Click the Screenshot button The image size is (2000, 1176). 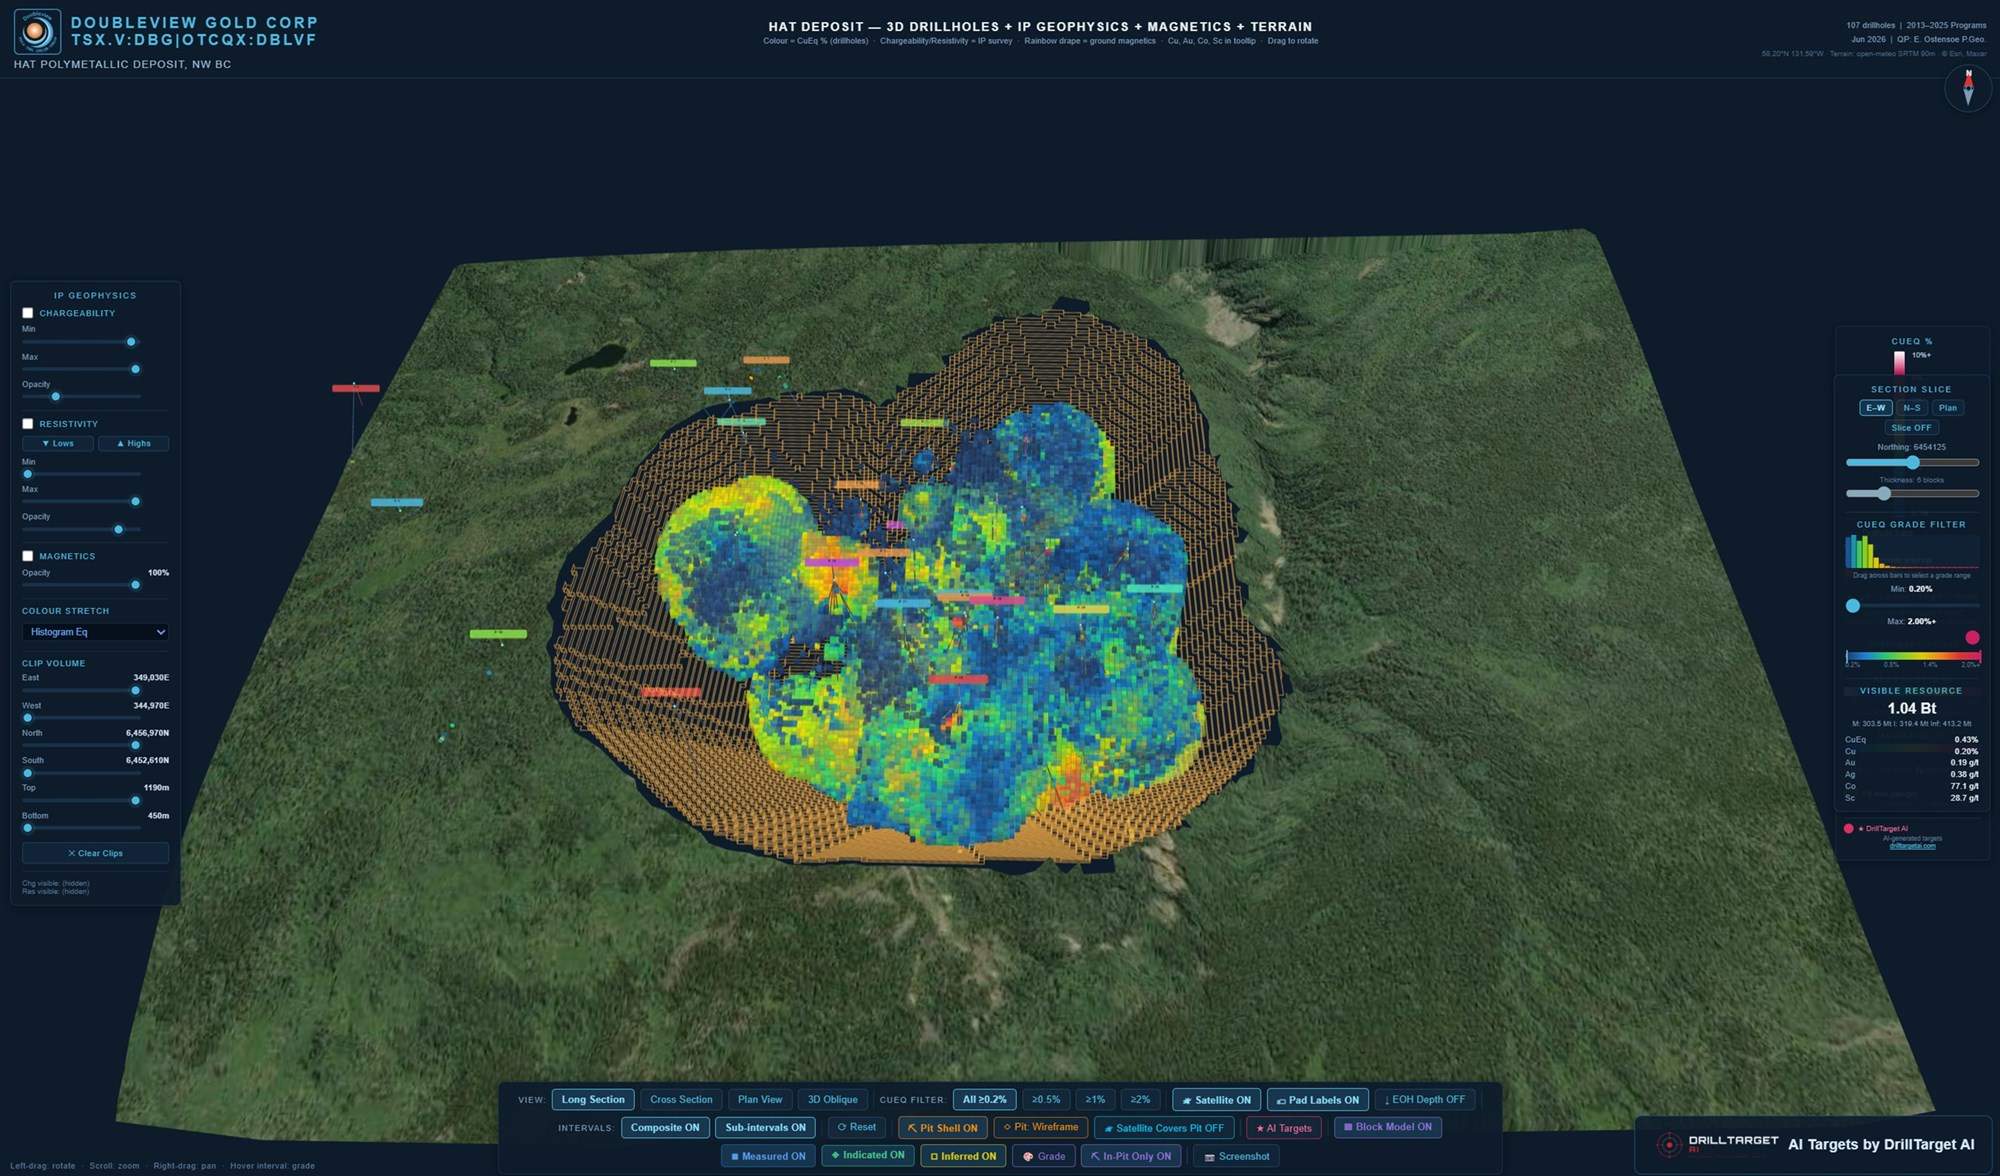1237,1156
